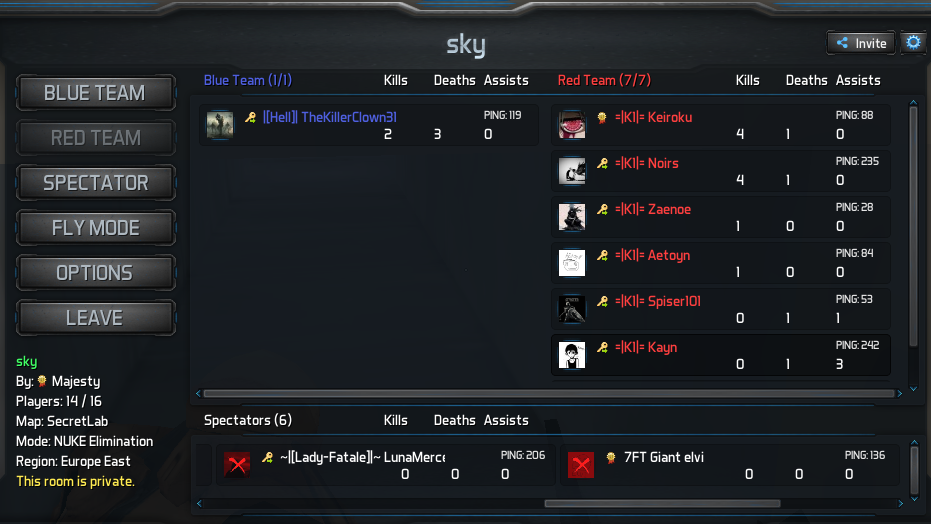Image resolution: width=931 pixels, height=524 pixels.
Task: Click Keiroku's player avatar
Action: 572,125
